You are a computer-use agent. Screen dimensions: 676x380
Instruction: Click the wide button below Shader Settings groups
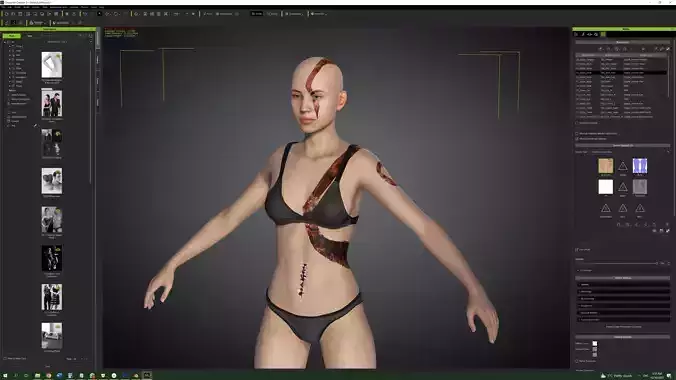pyautogui.click(x=623, y=327)
